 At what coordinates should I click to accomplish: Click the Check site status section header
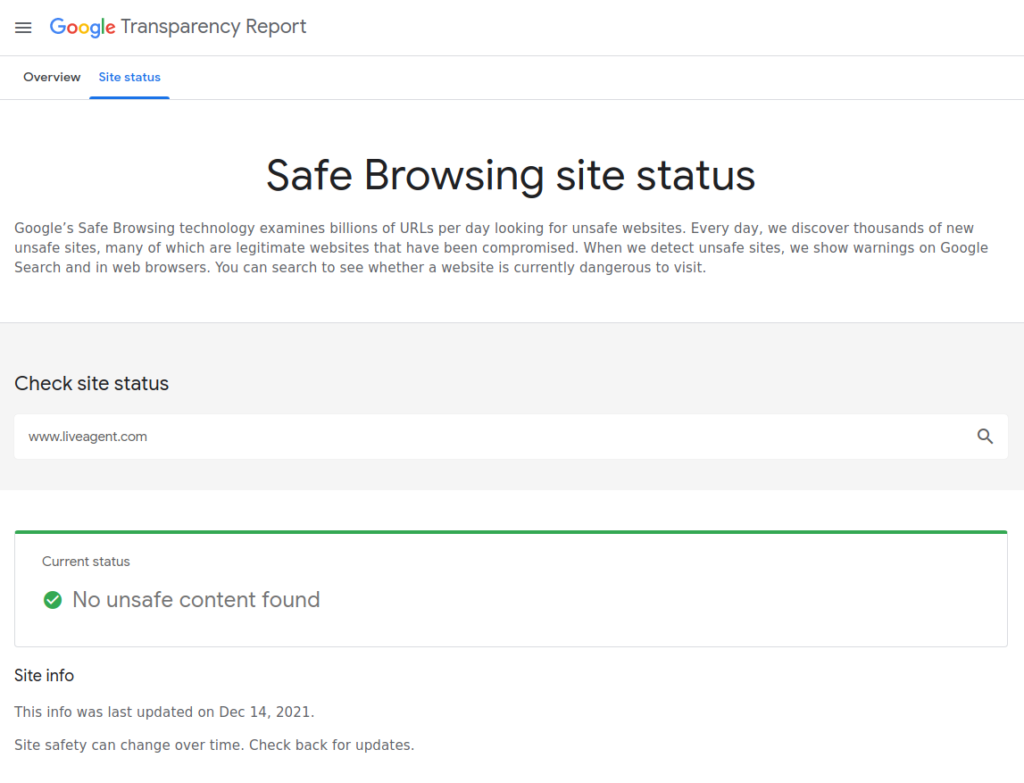(91, 383)
